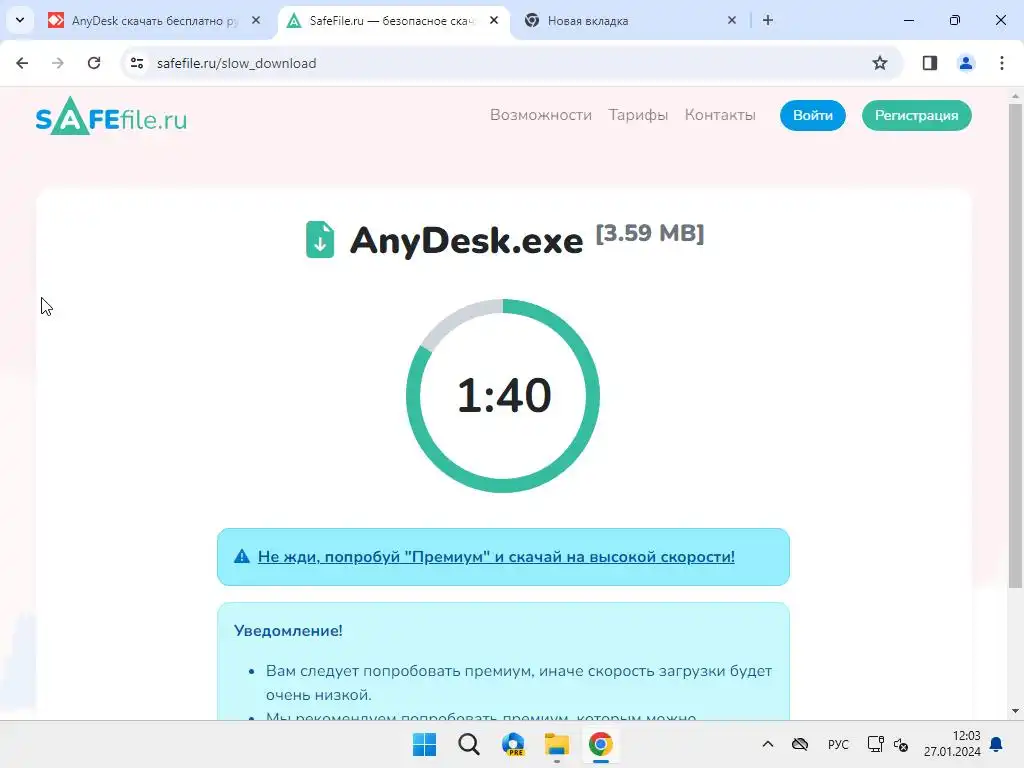
Task: Open site information icon in address bar
Action: coord(137,63)
